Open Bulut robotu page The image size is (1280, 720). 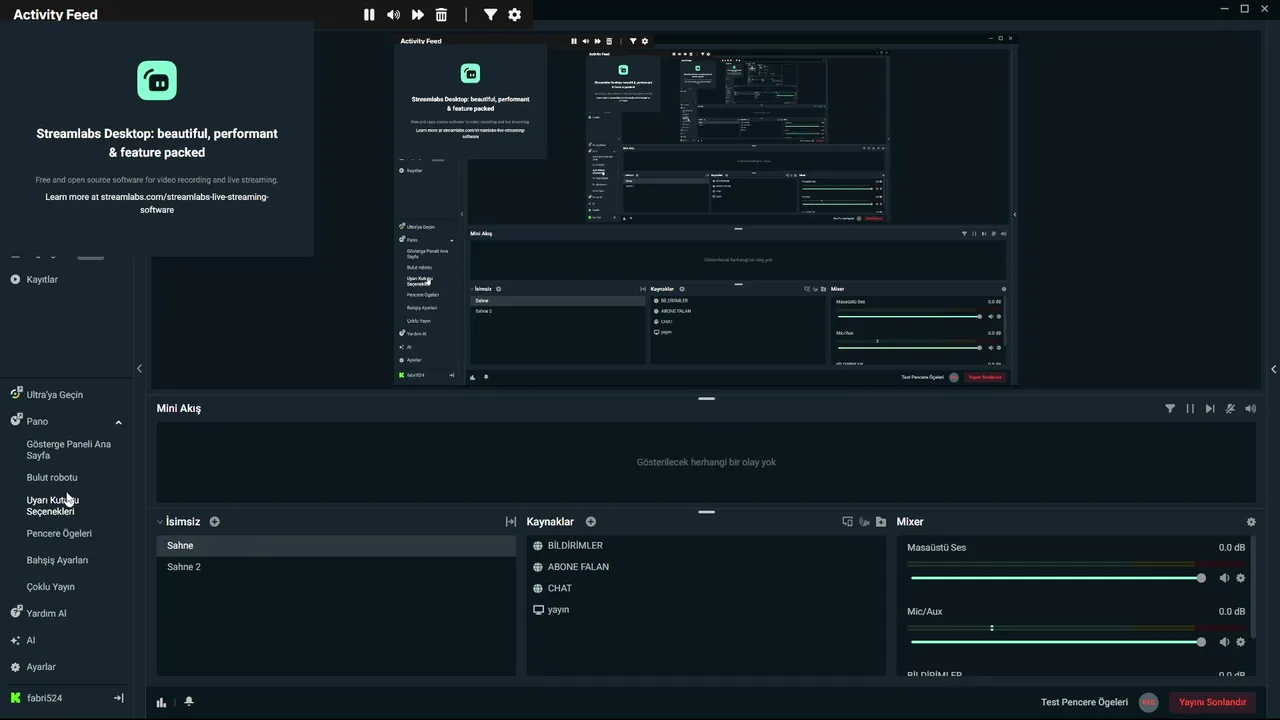[x=52, y=477]
